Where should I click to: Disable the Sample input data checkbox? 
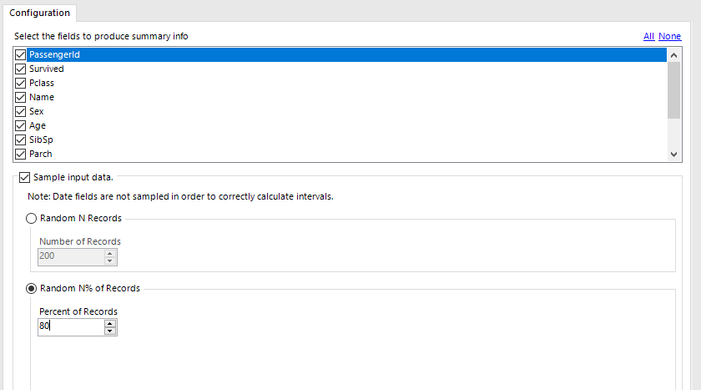coord(25,178)
